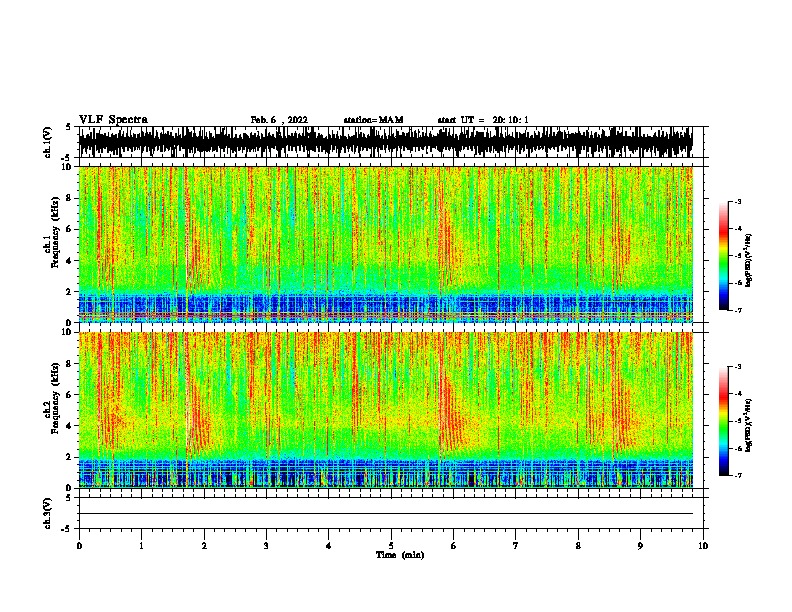Click the time axis tick label '1'
The image size is (792, 612).
[x=141, y=545]
